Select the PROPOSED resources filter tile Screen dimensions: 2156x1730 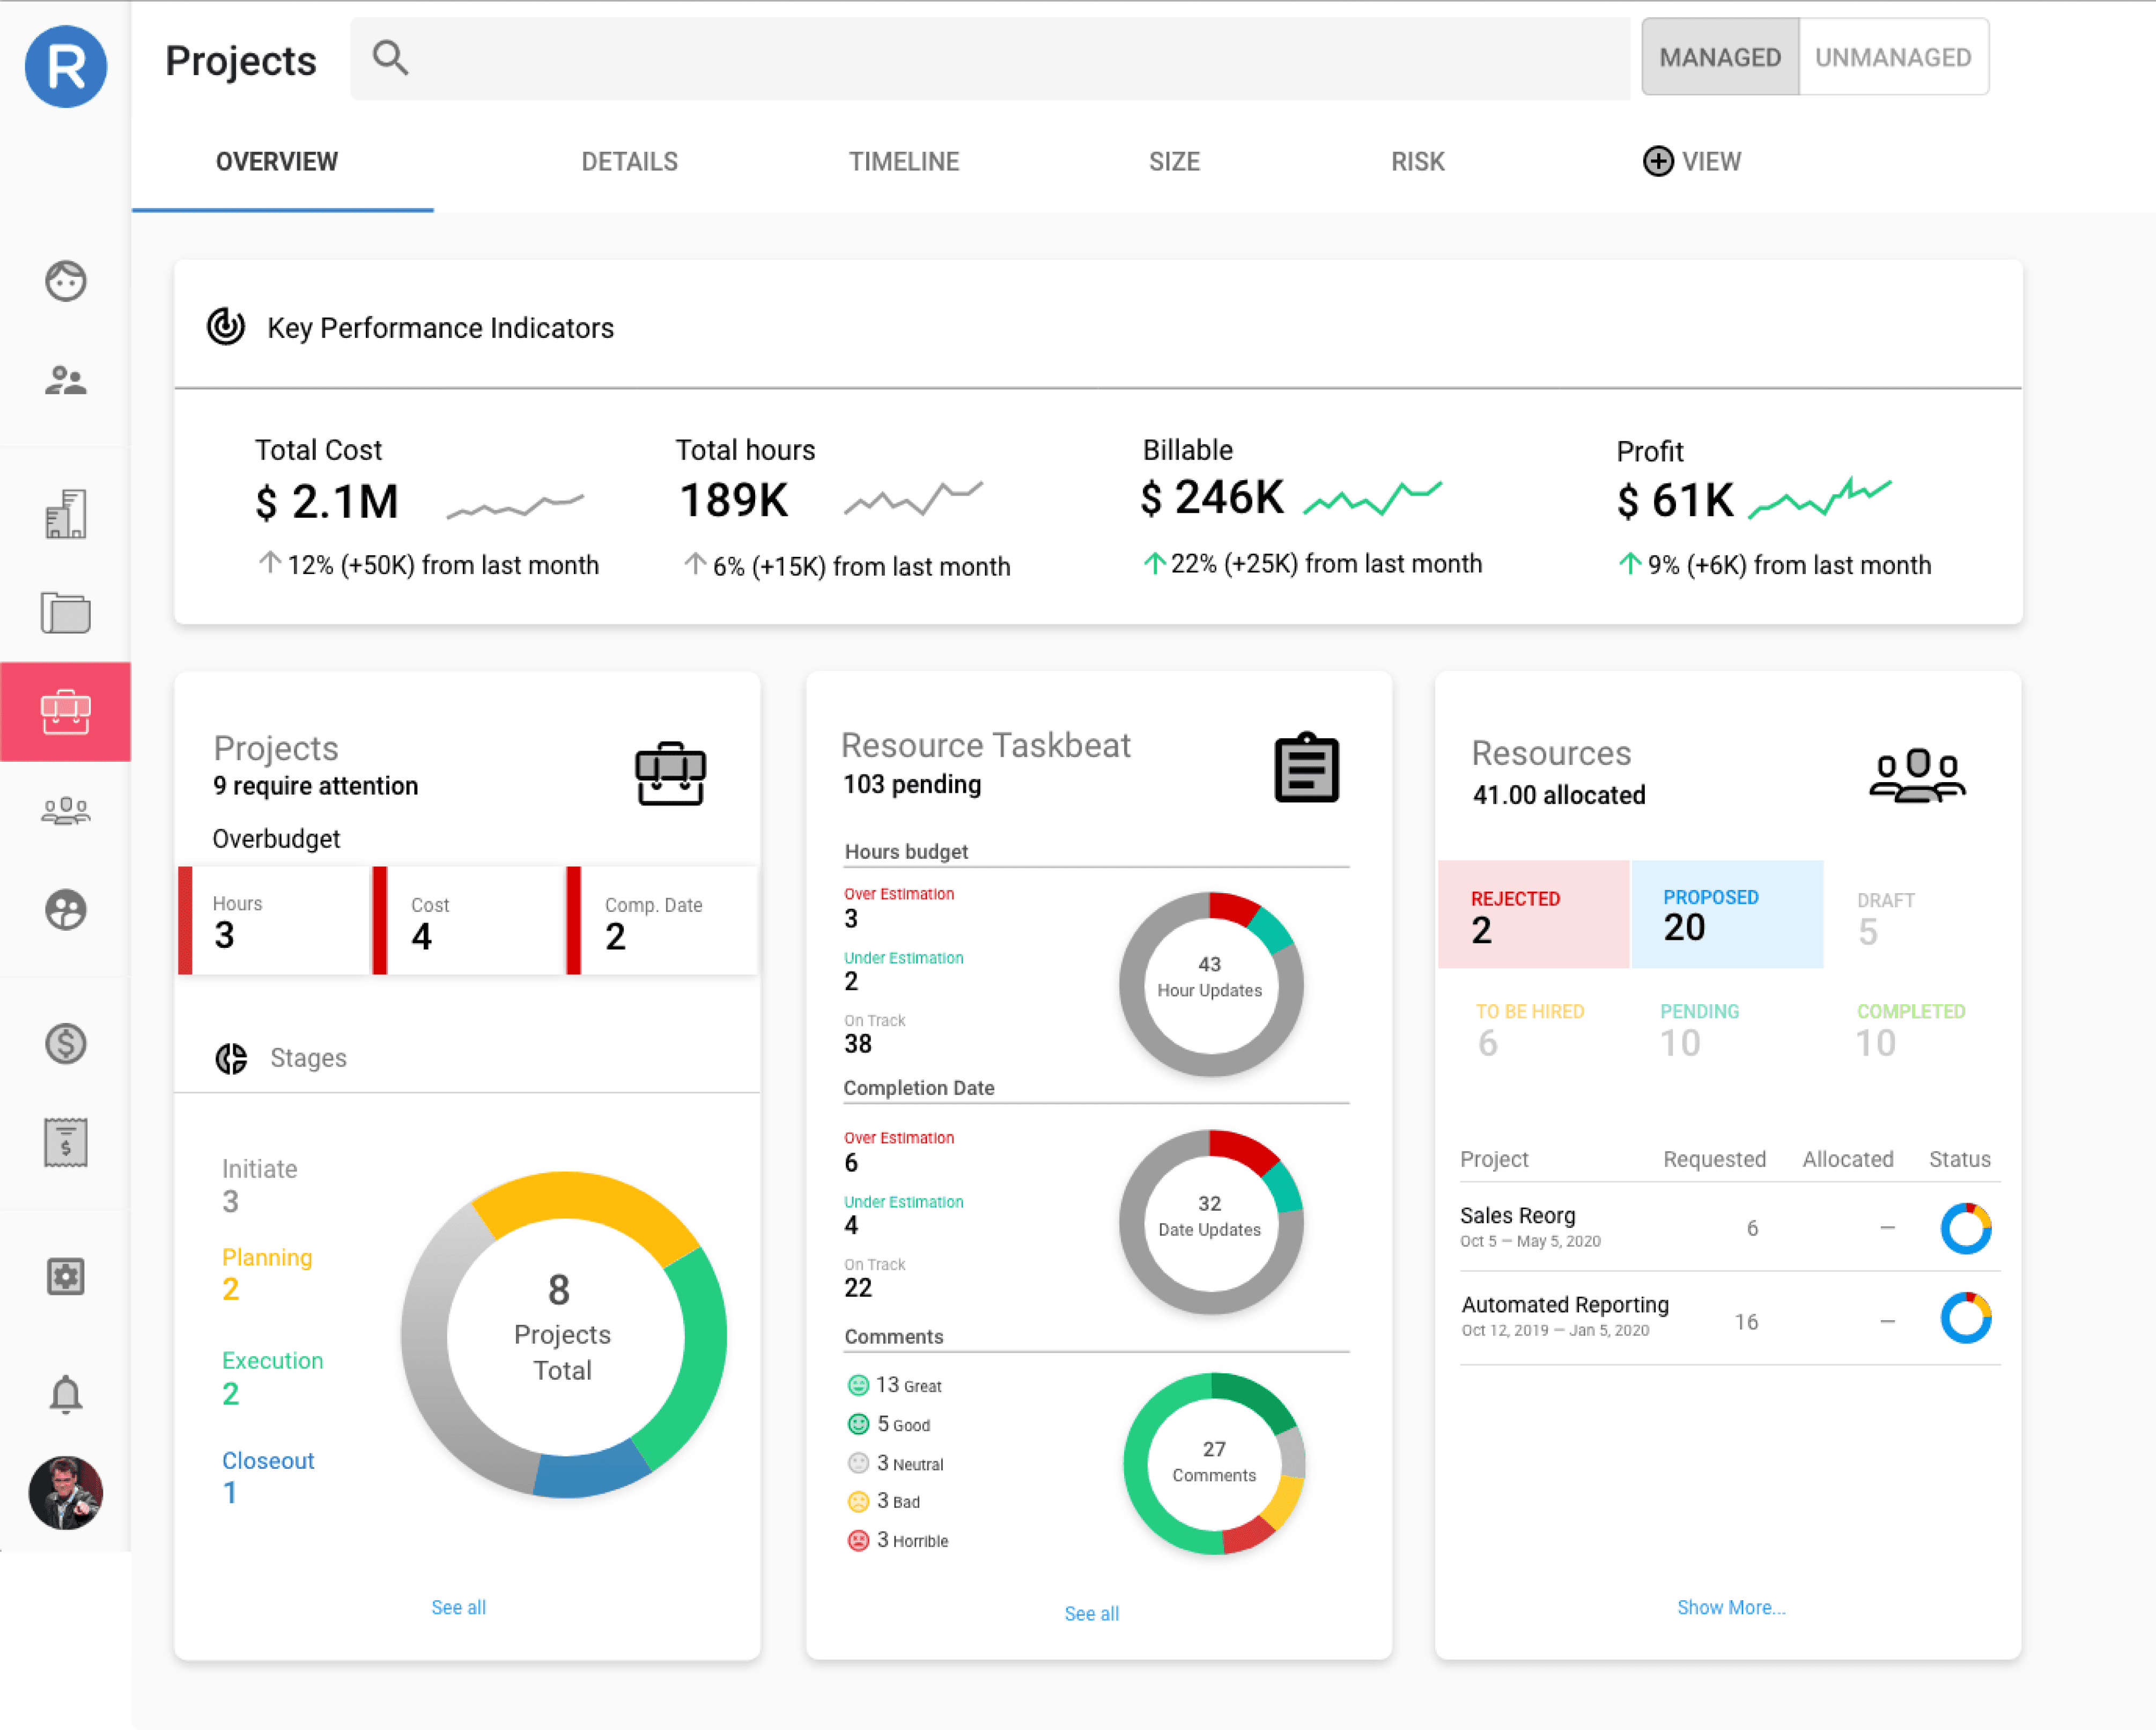pos(1726,914)
